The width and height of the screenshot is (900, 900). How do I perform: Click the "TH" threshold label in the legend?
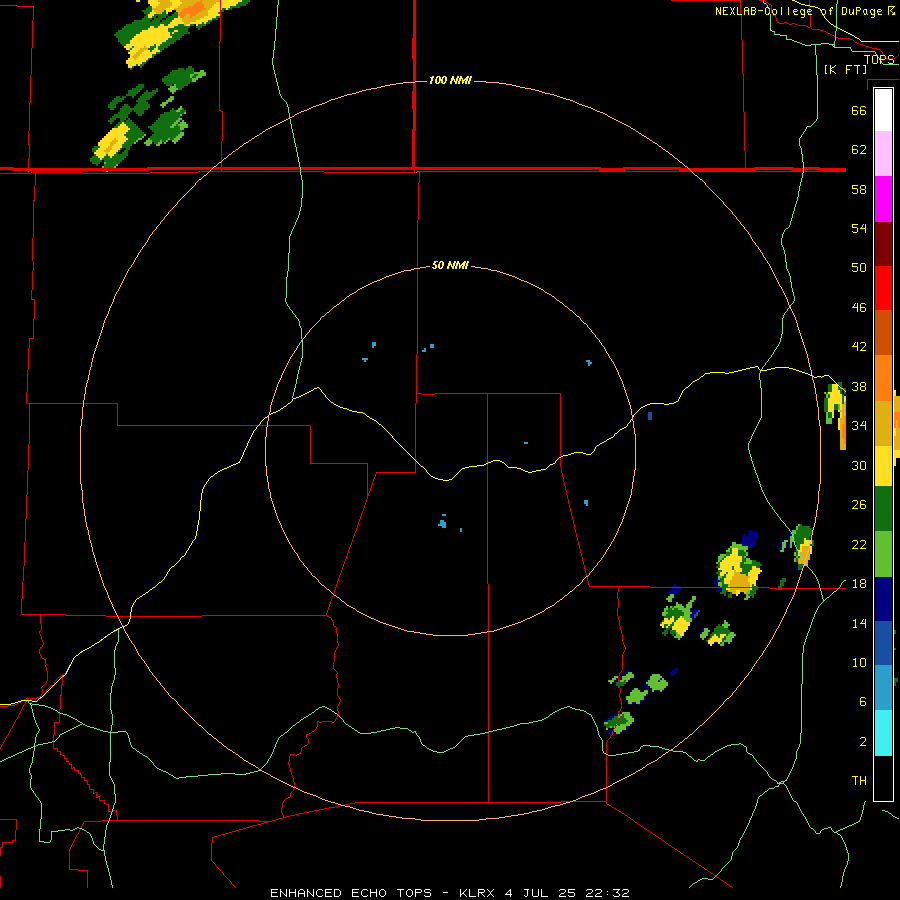click(859, 781)
